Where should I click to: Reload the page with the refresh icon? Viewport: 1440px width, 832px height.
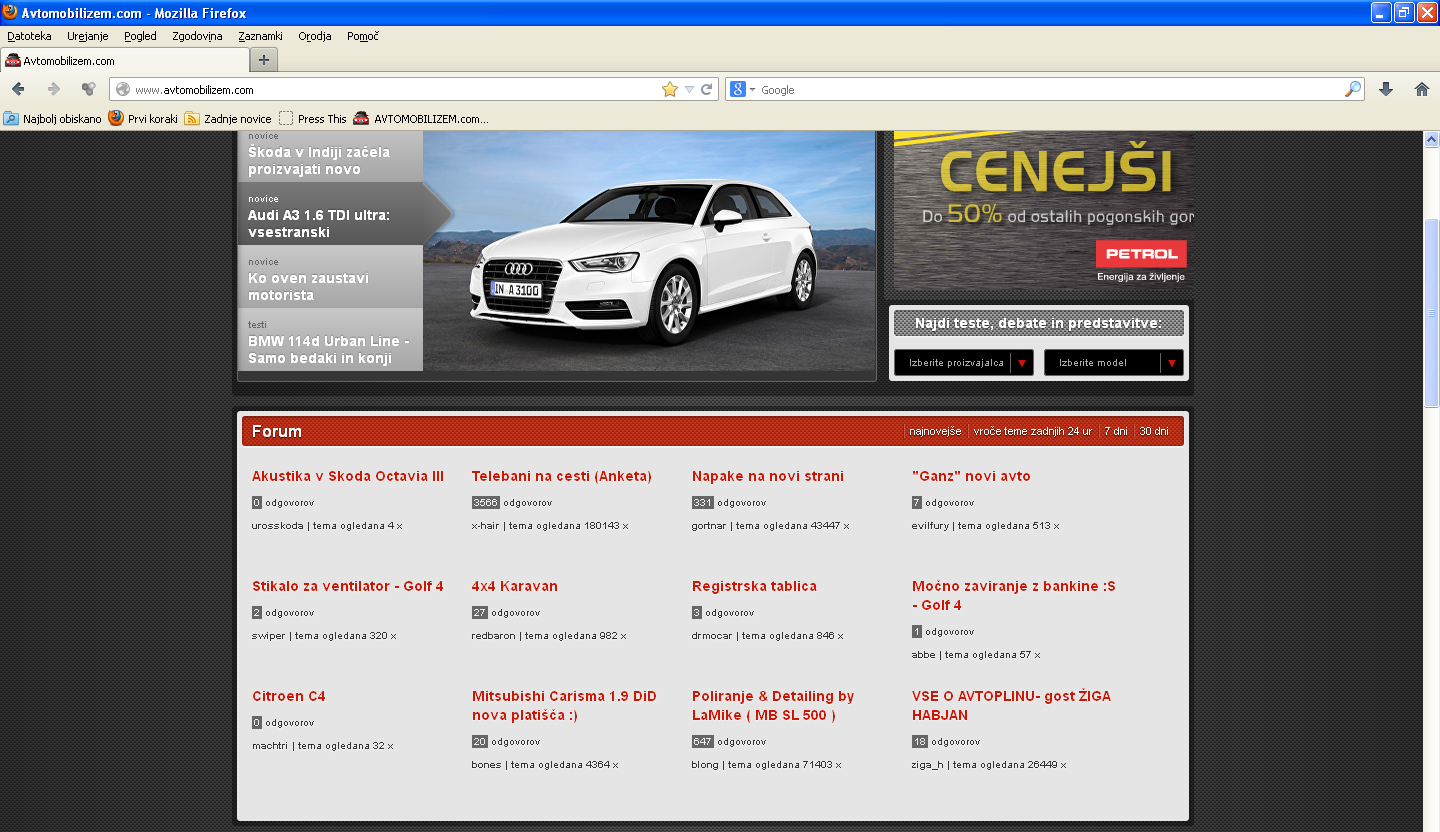point(706,89)
